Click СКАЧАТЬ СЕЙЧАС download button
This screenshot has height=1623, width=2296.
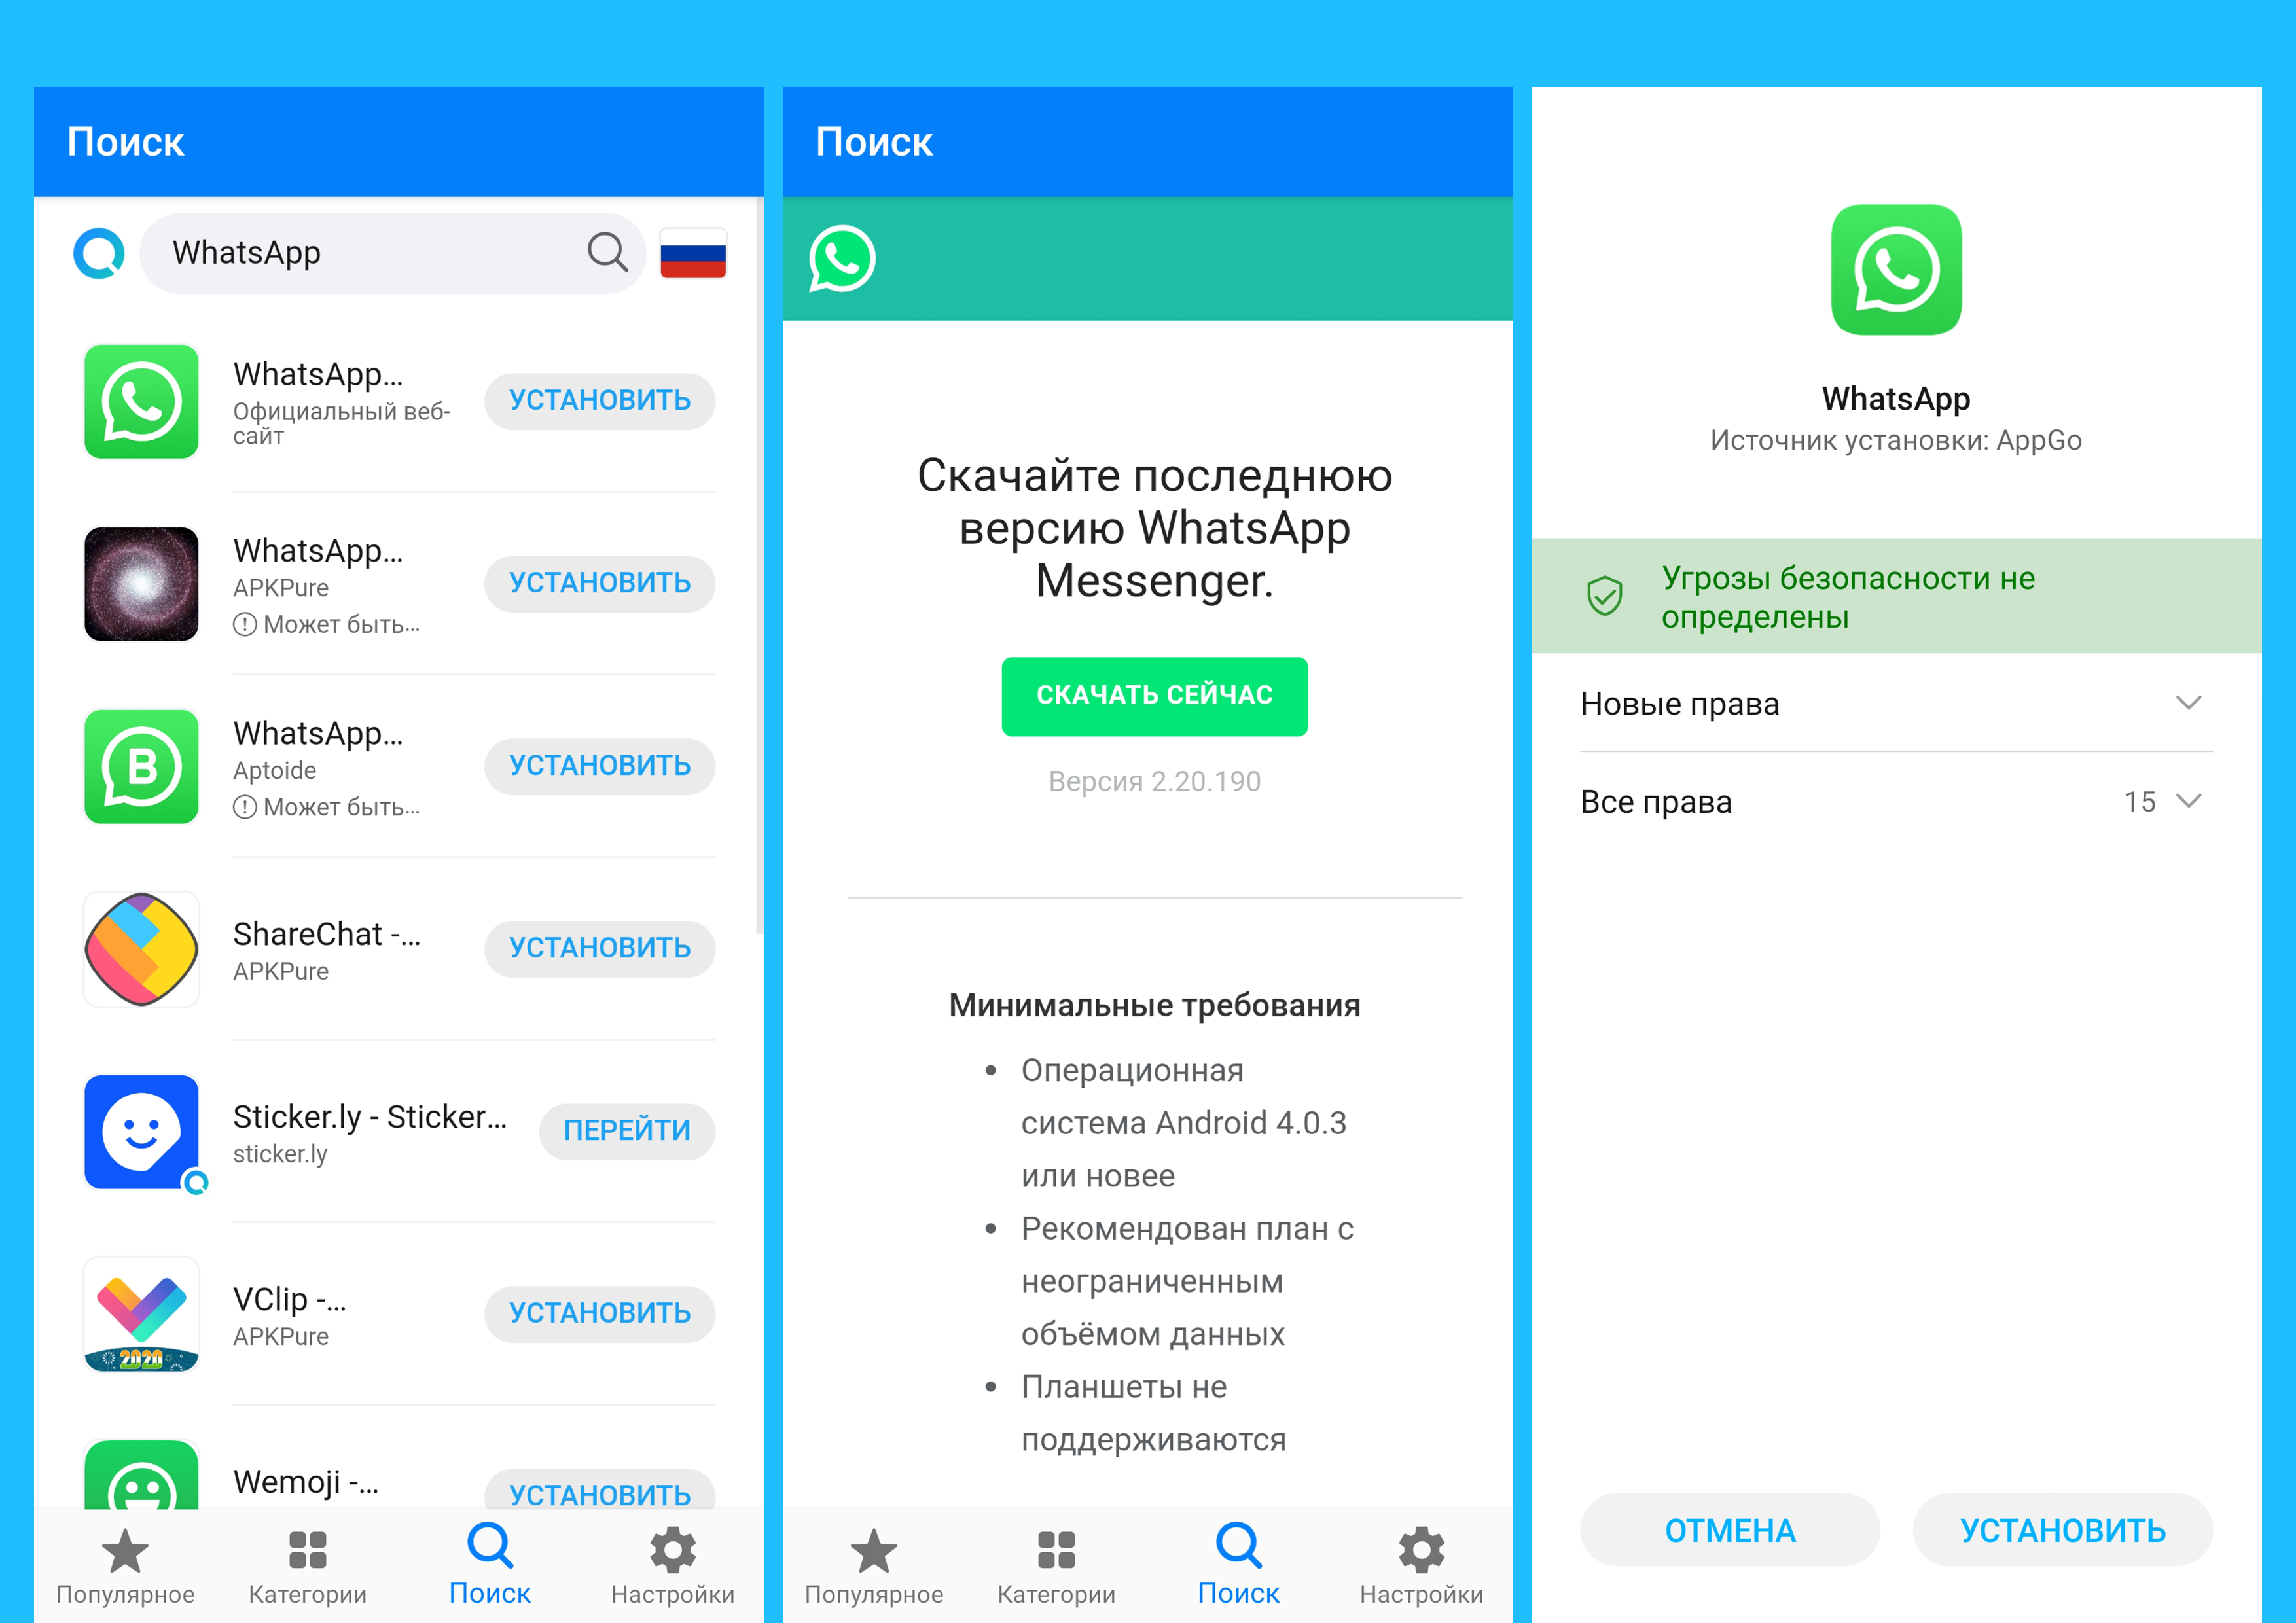click(1147, 690)
